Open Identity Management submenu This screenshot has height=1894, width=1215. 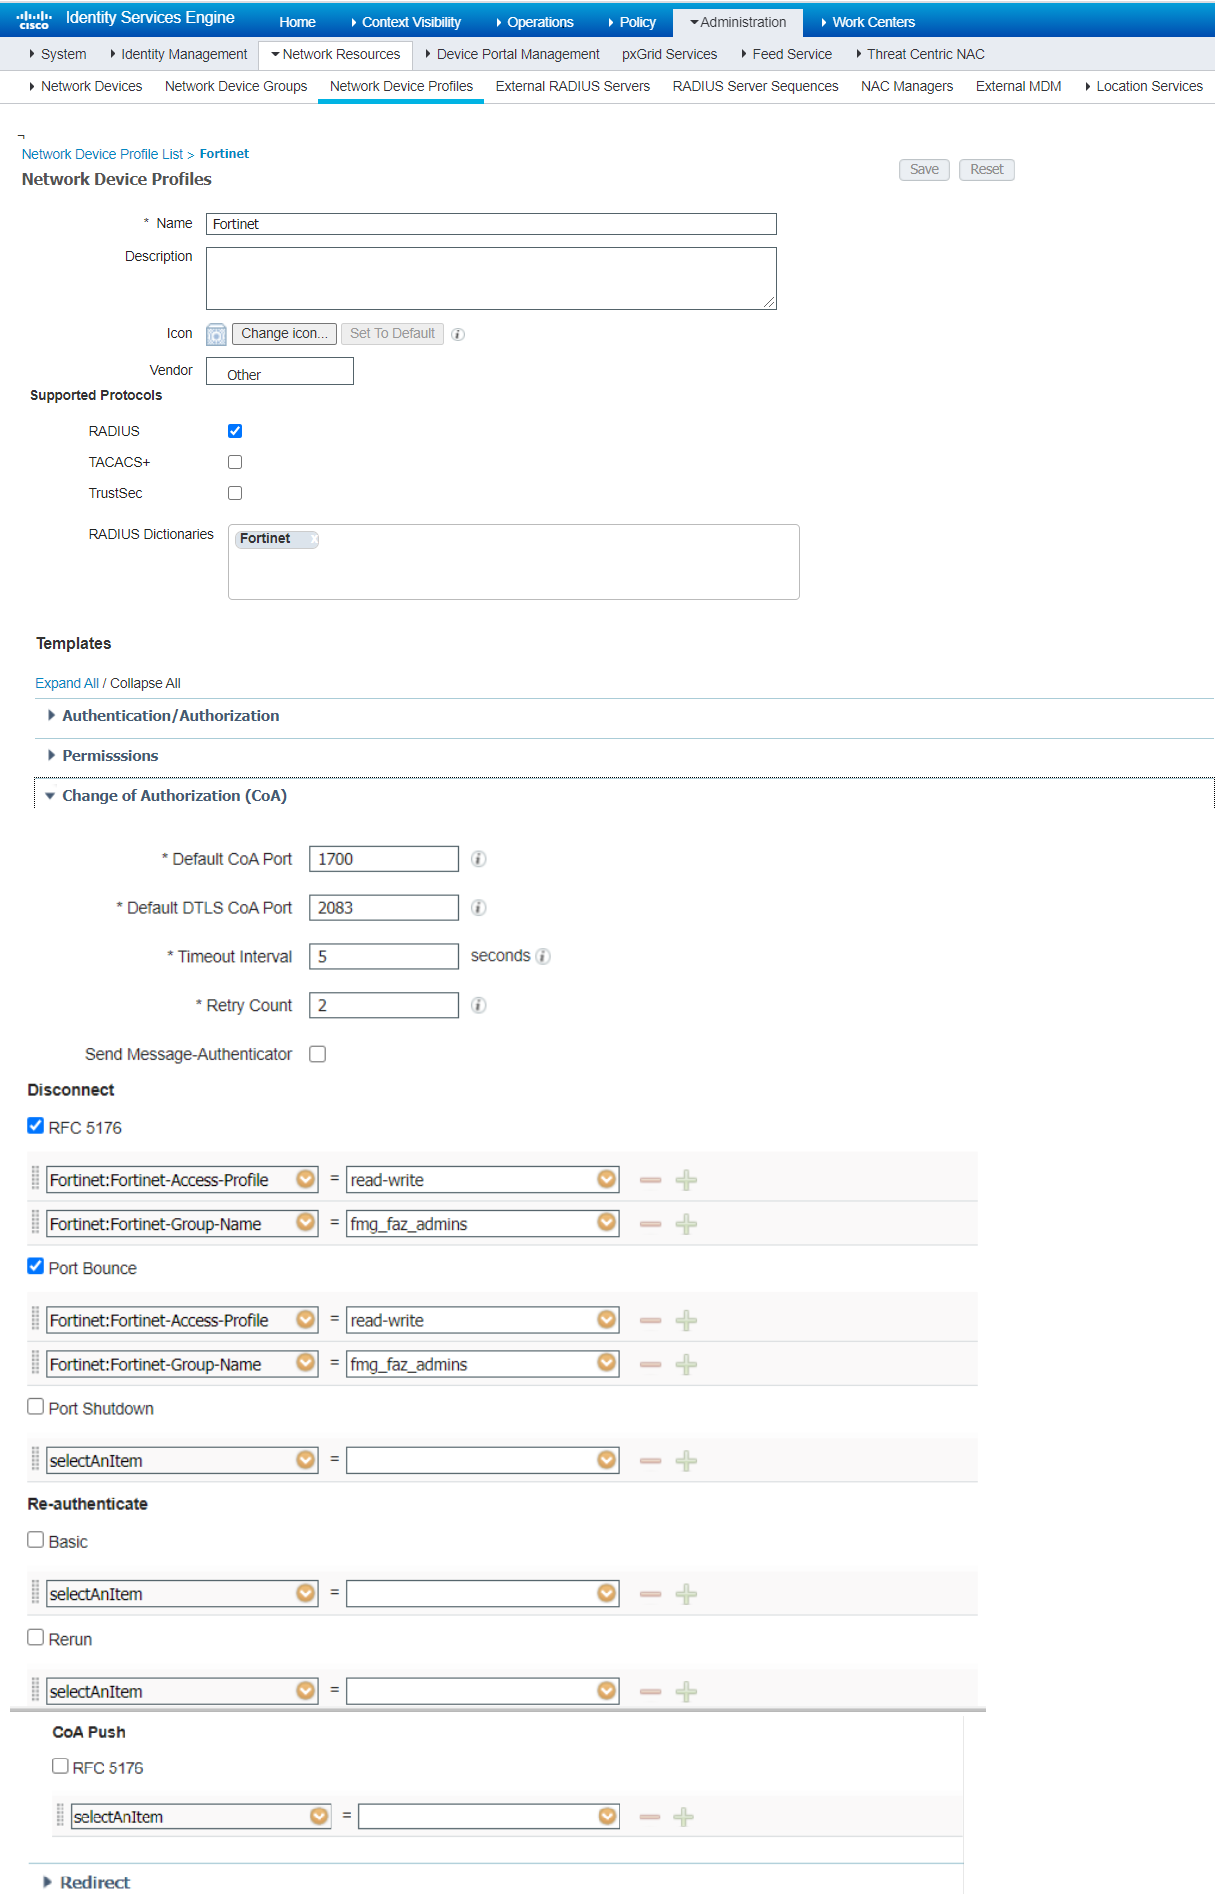(179, 54)
